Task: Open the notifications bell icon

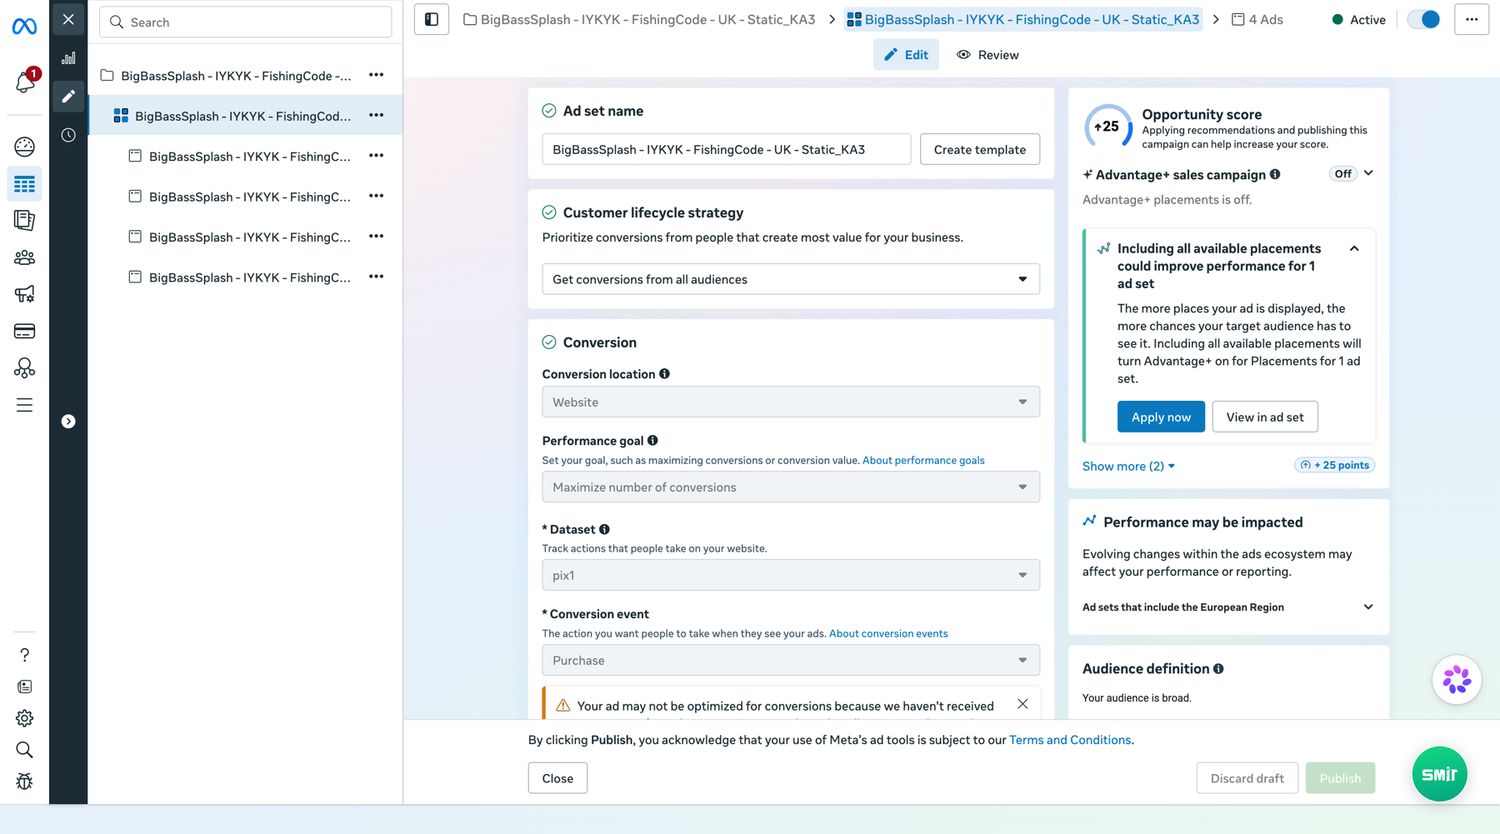Action: [x=25, y=82]
